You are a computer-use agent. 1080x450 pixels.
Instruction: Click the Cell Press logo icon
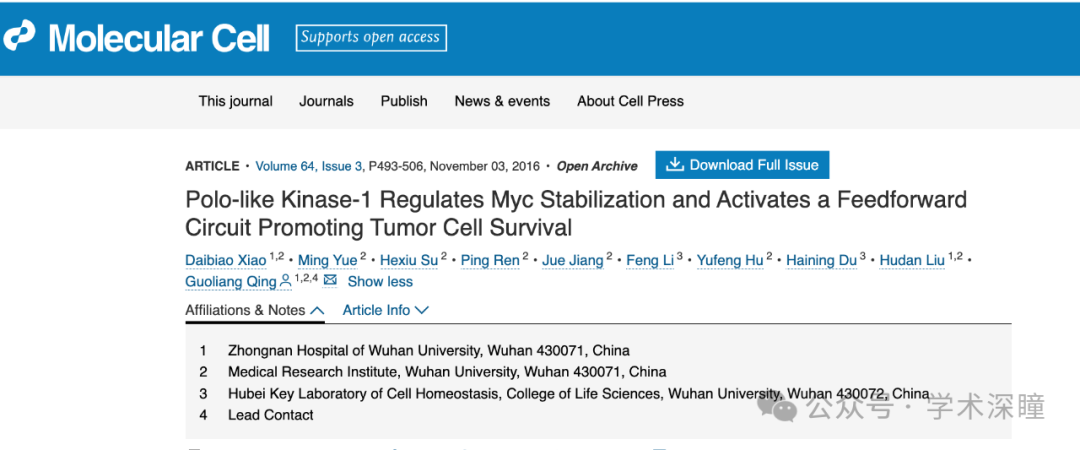(x=19, y=36)
